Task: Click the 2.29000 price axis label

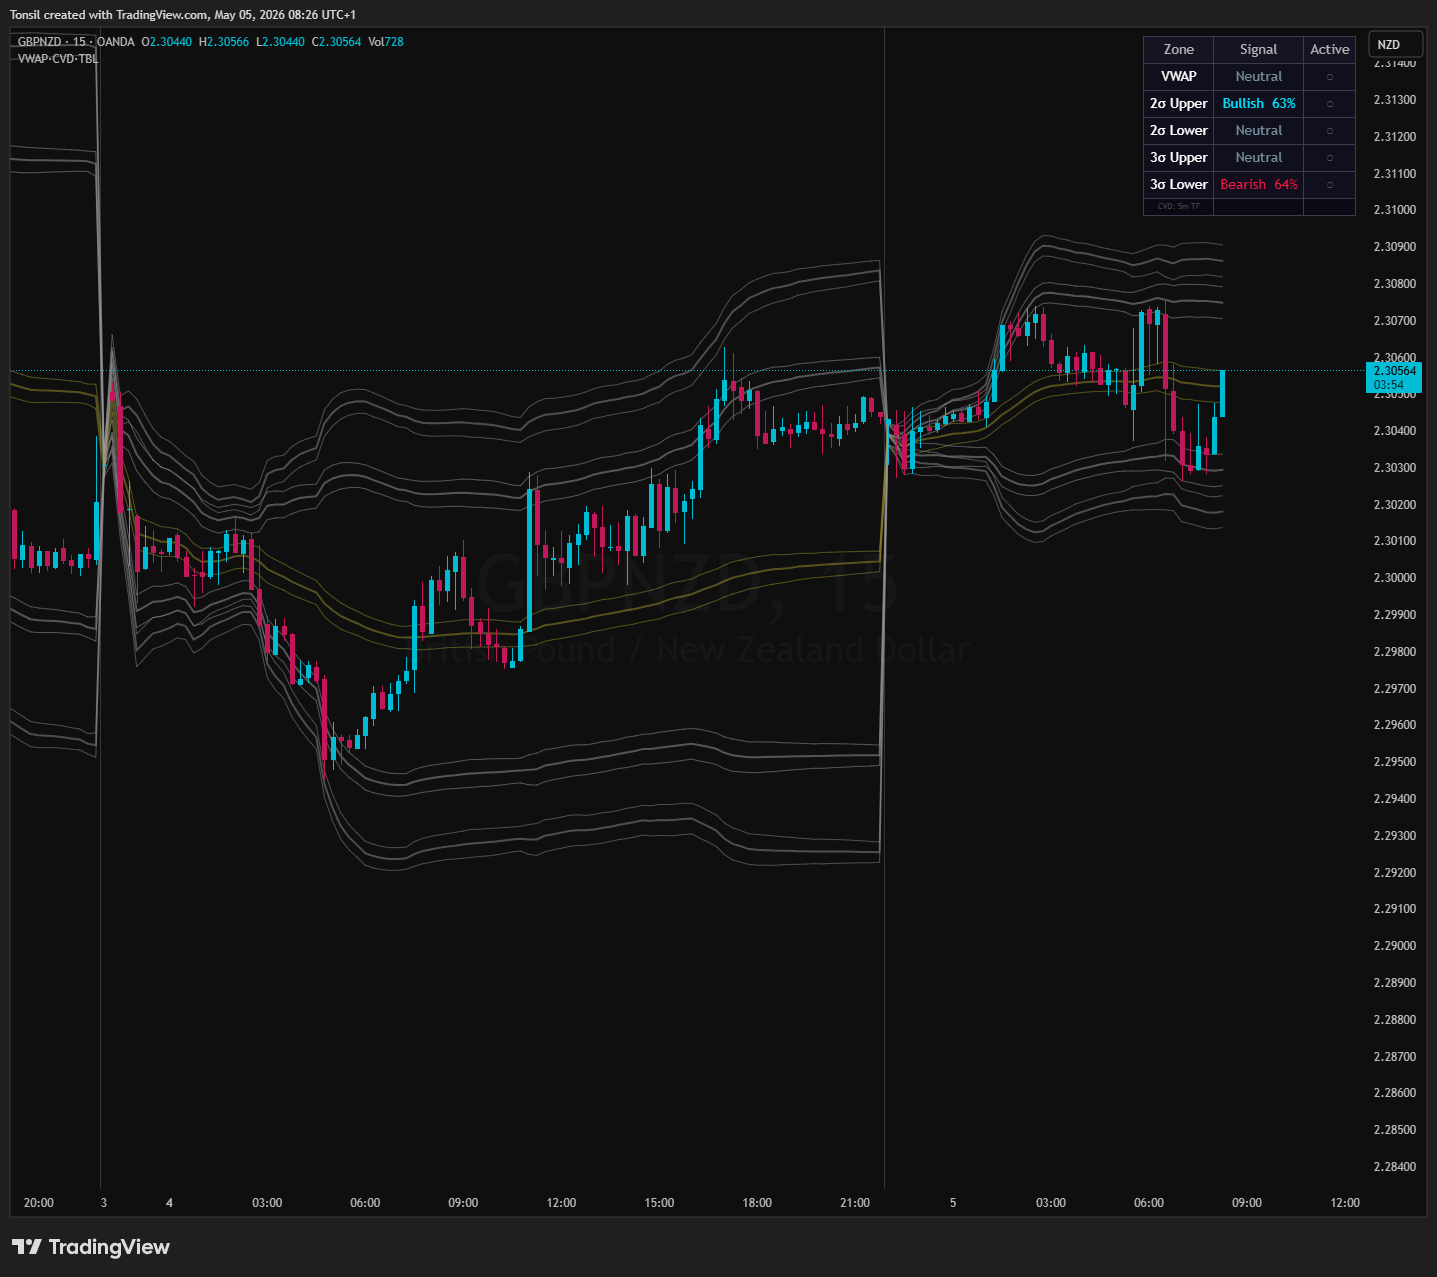Action: click(x=1395, y=946)
